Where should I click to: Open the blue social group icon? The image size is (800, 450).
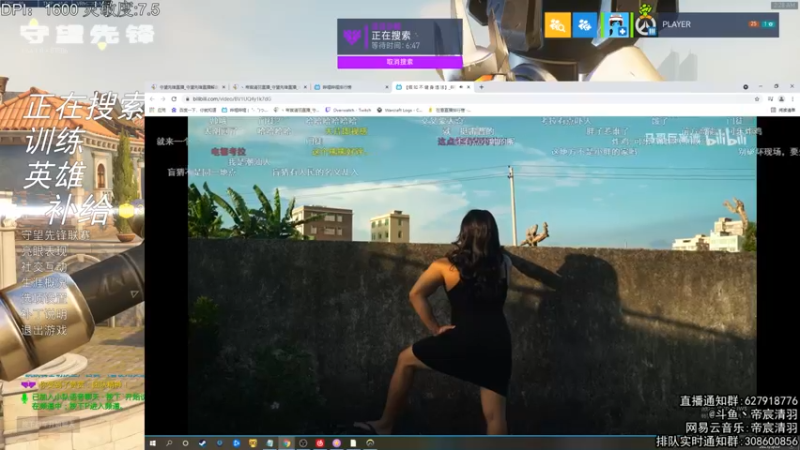tap(585, 24)
